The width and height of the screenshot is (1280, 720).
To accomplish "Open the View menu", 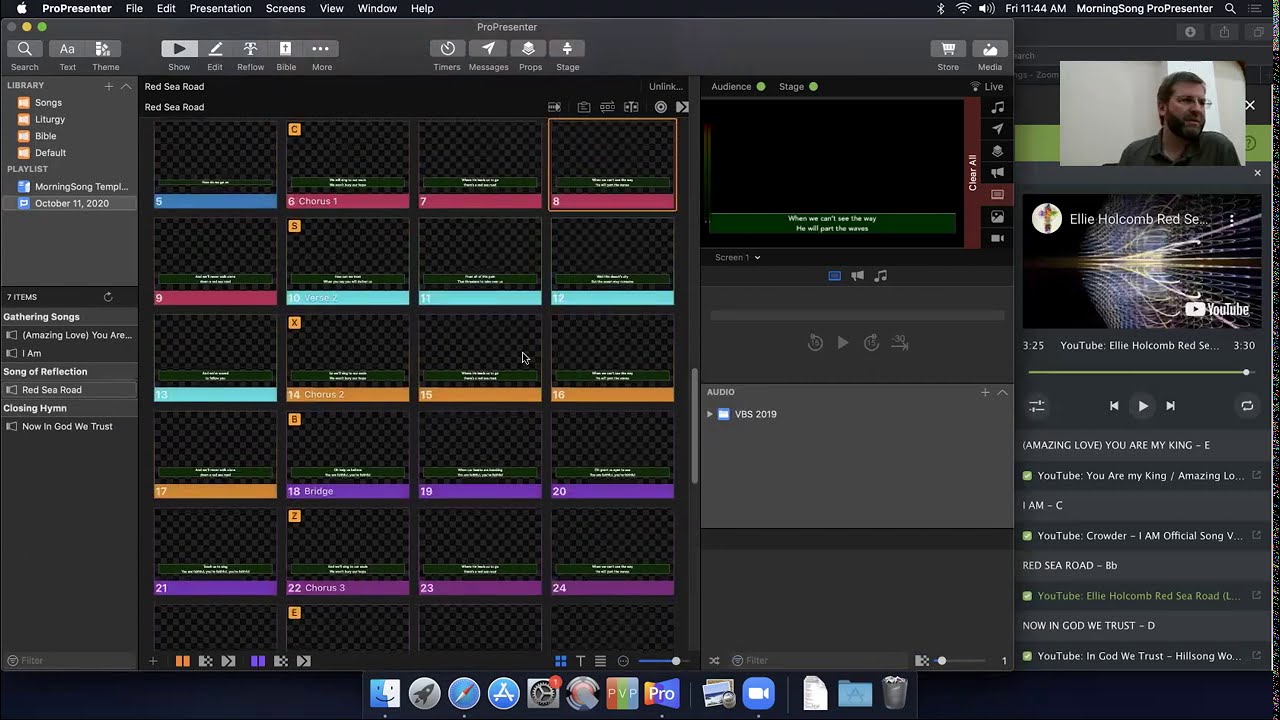I will [331, 8].
